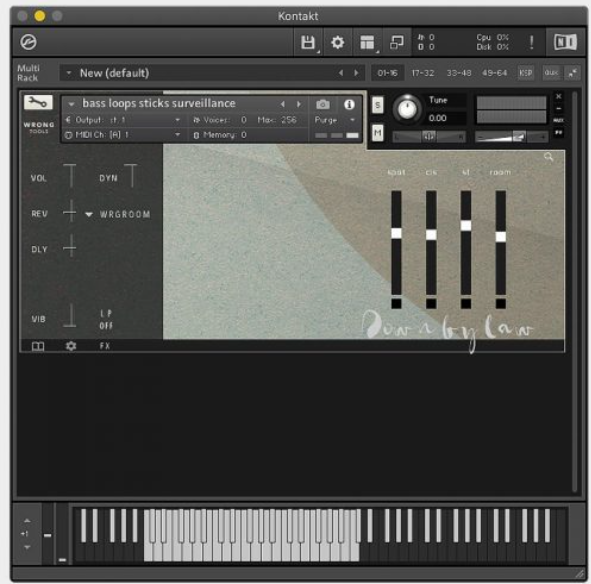Open the save floppy disk menu
The width and height of the screenshot is (591, 584).
point(308,42)
